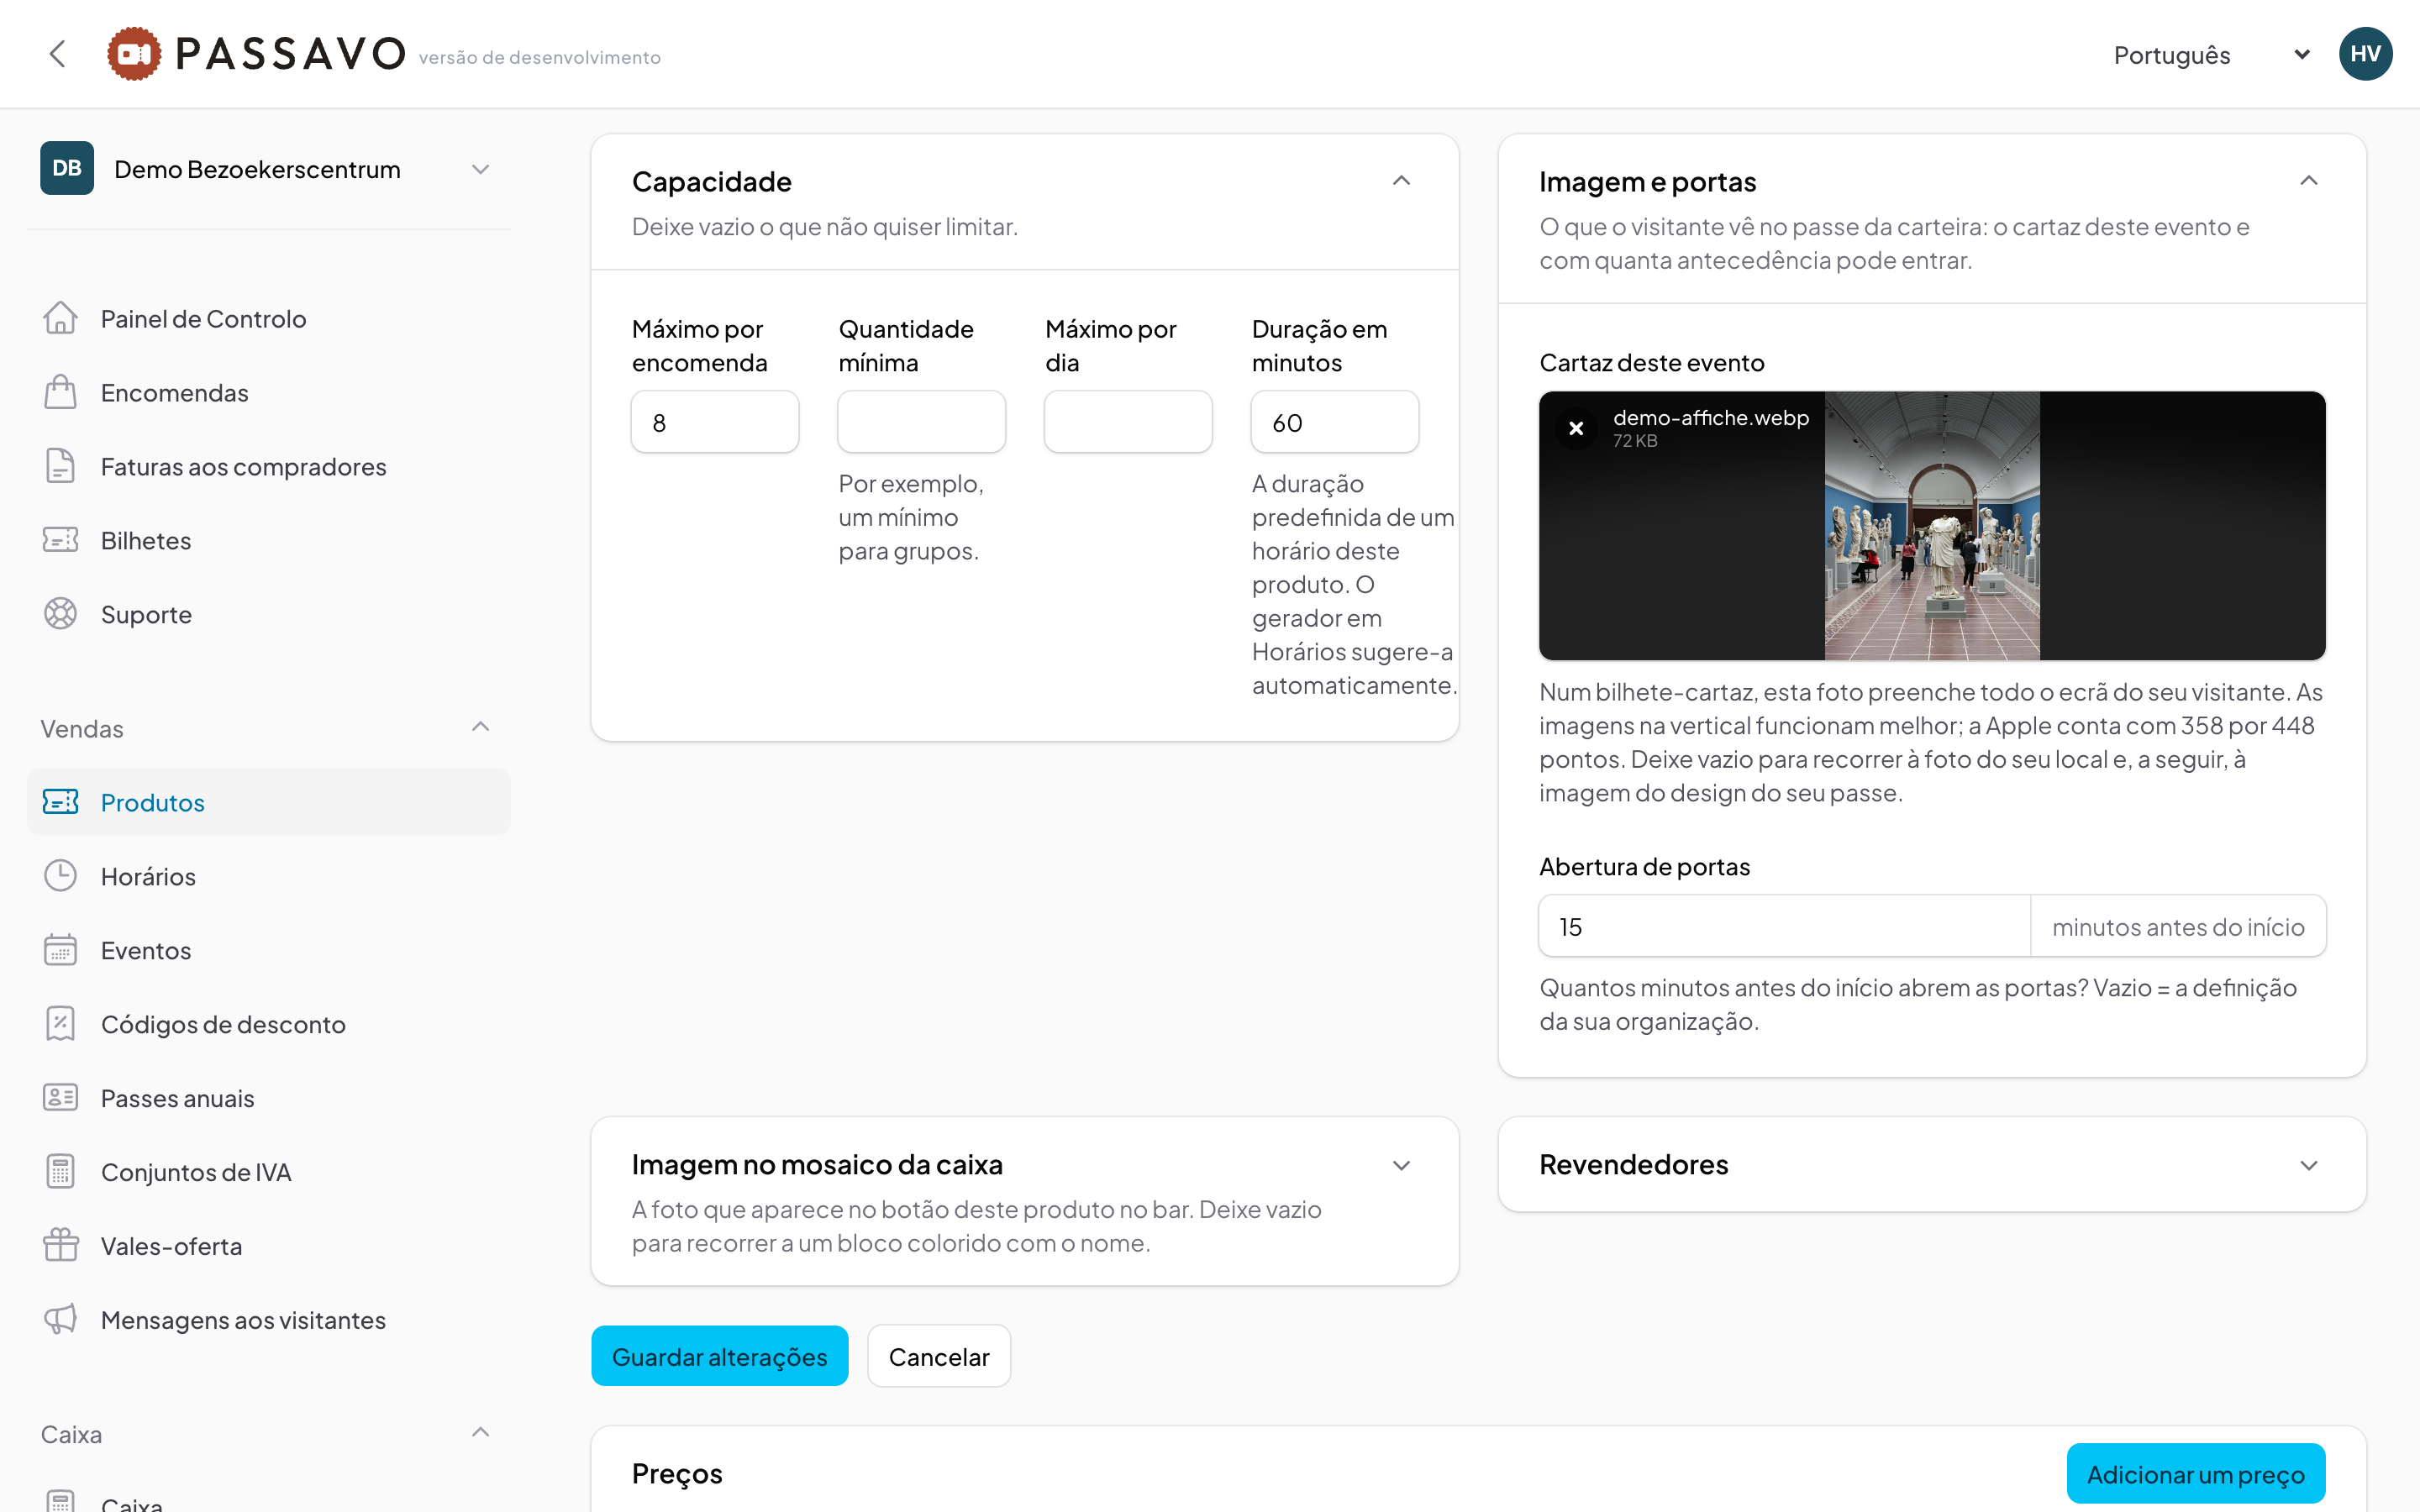The image size is (2420, 1512).
Task: Click the Cancelar button
Action: [x=939, y=1356]
